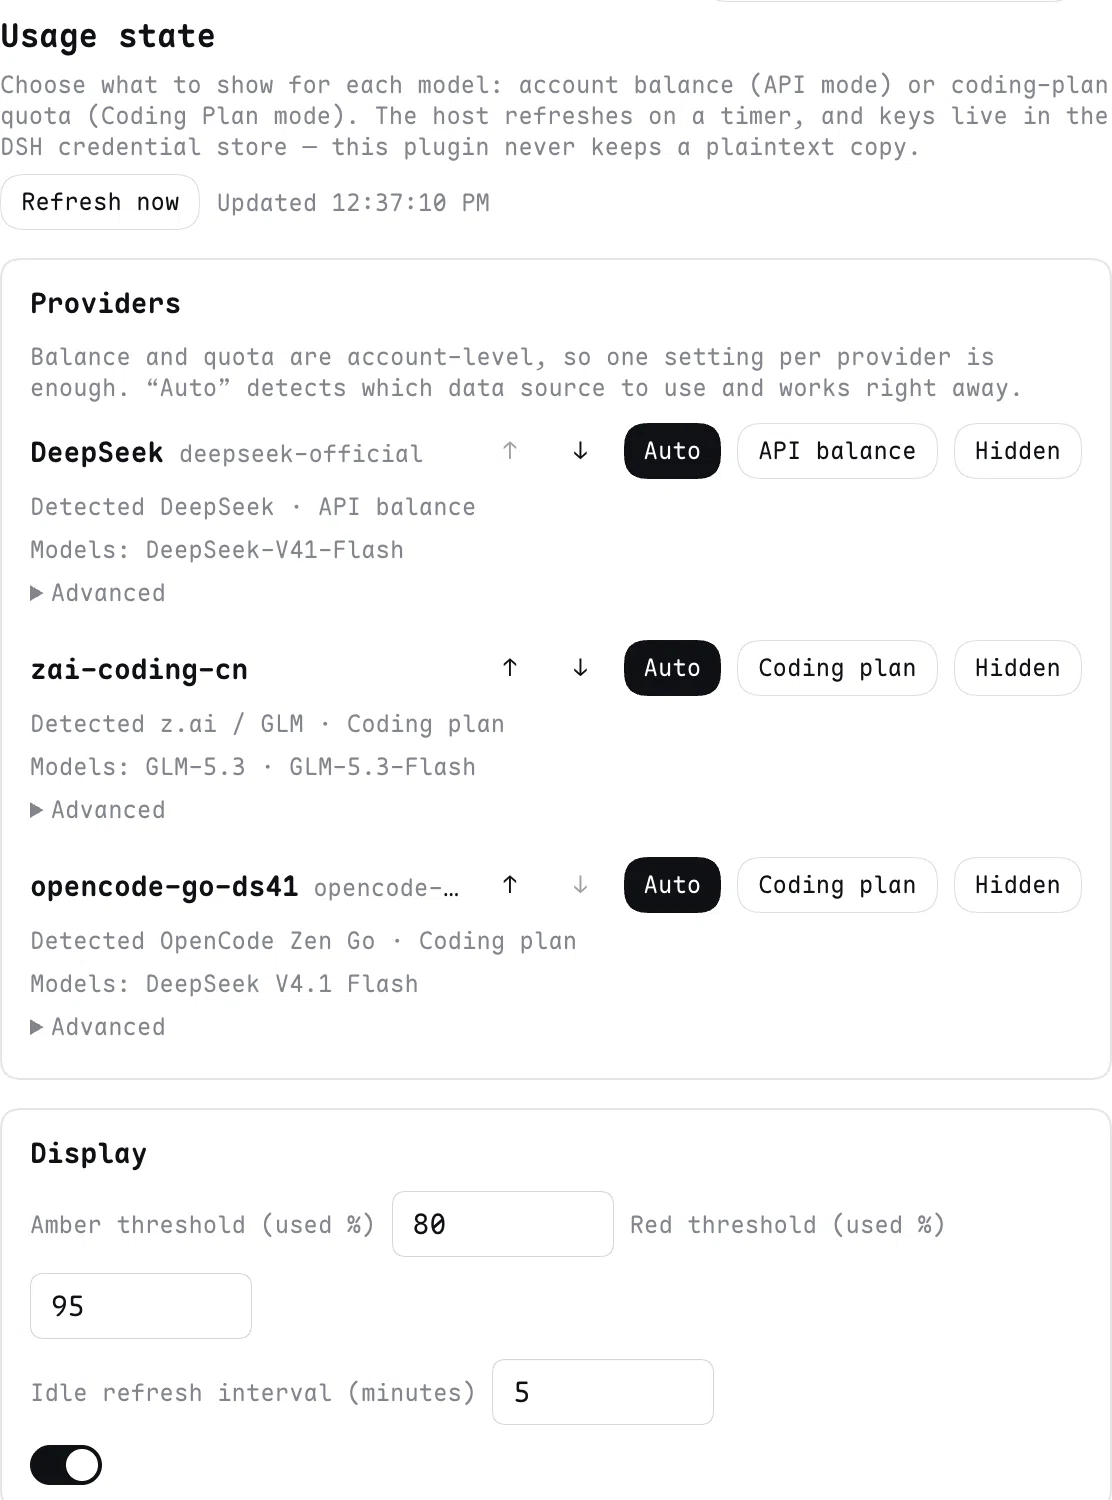The width and height of the screenshot is (1112, 1500).
Task: Expand Advanced under opencode-go-ds41
Action: pyautogui.click(x=98, y=1027)
